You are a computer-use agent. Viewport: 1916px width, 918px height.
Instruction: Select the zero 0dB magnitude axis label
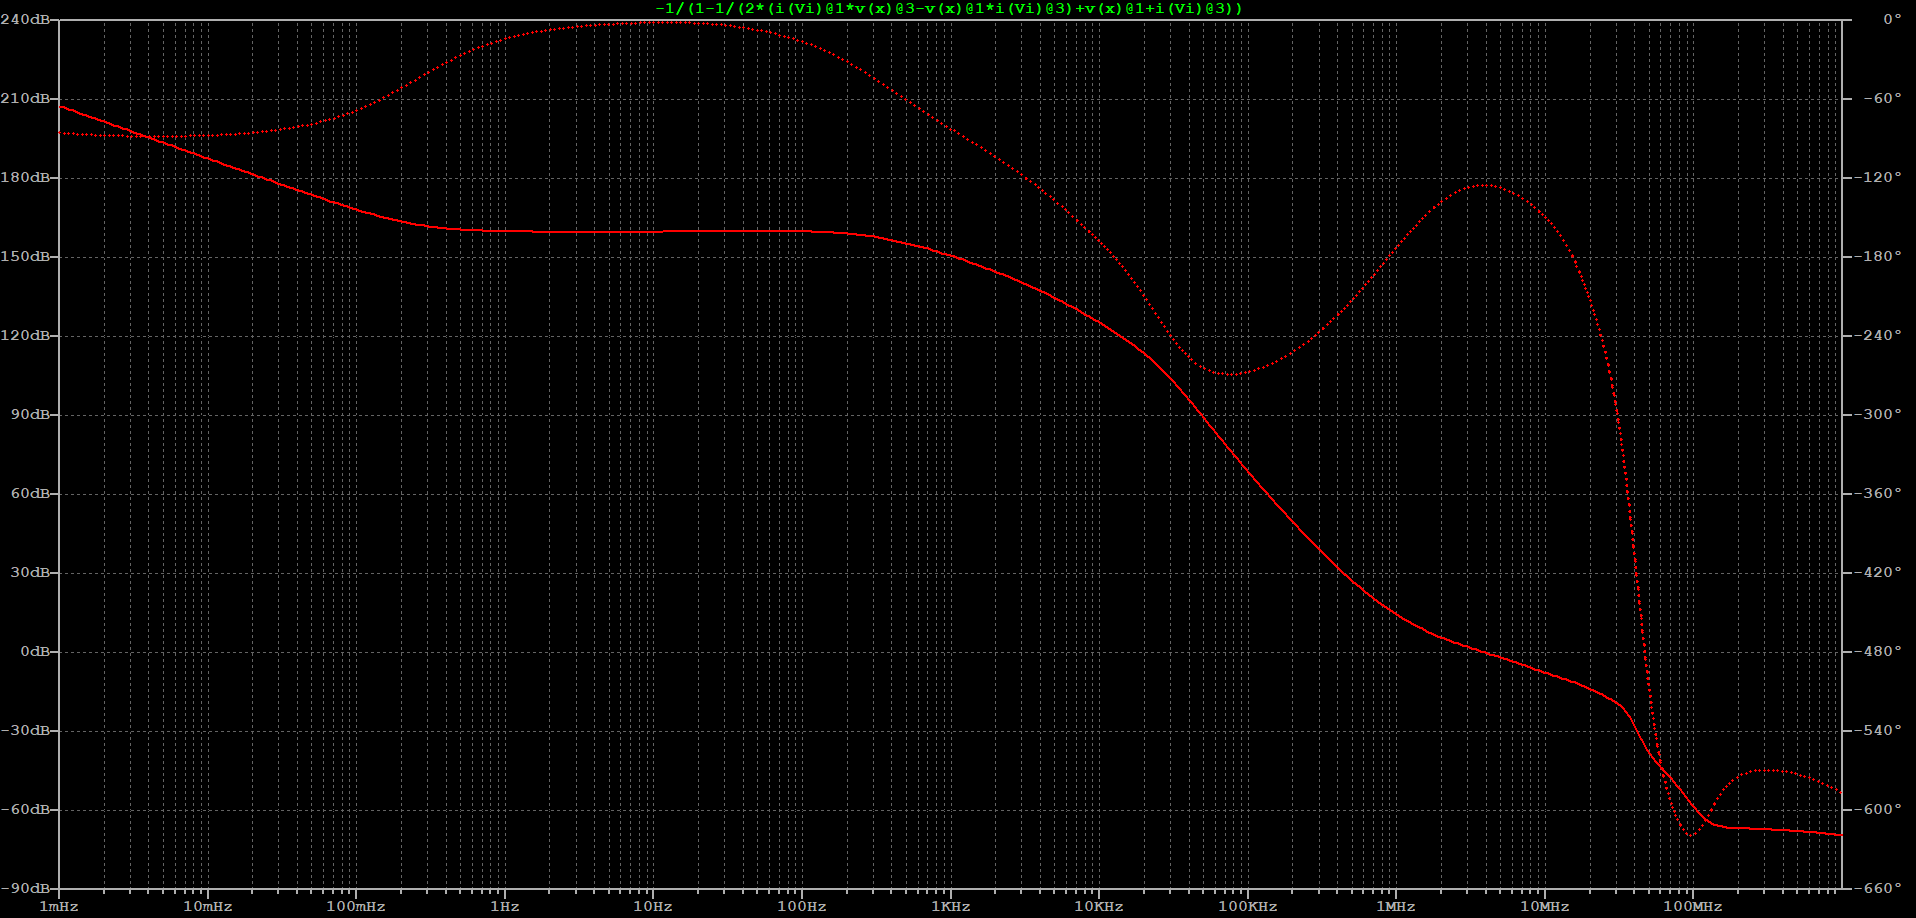pyautogui.click(x=35, y=651)
